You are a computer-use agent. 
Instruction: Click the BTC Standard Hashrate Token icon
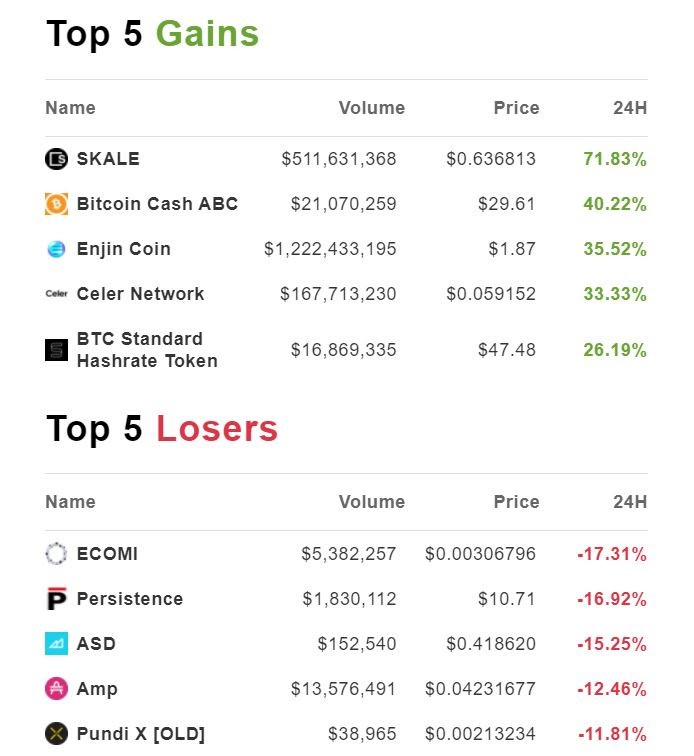click(56, 350)
